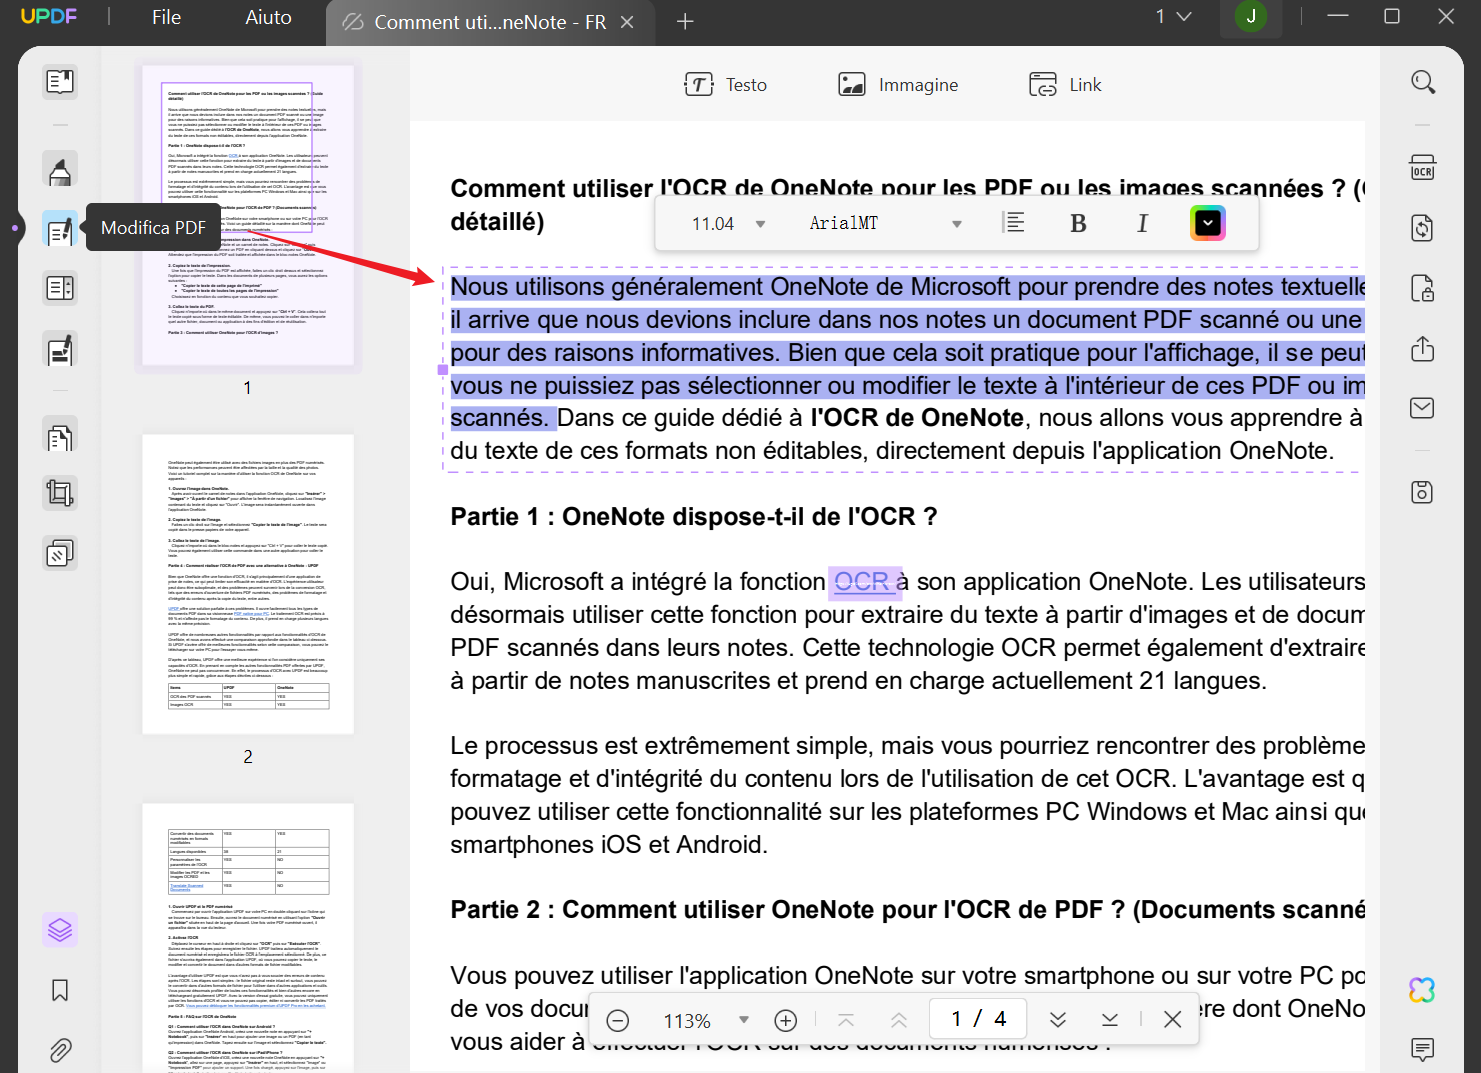Image resolution: width=1481 pixels, height=1073 pixels.
Task: Go to the next page arrow
Action: pyautogui.click(x=1058, y=1020)
